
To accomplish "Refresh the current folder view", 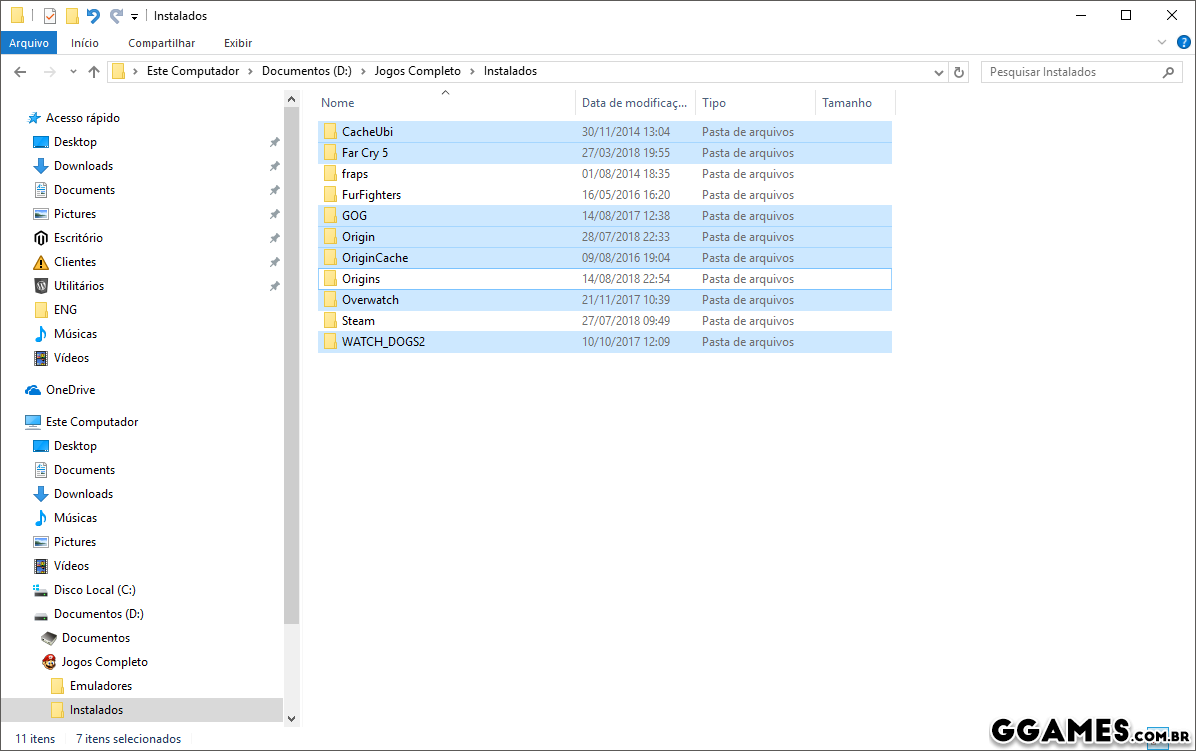I will pyautogui.click(x=959, y=72).
